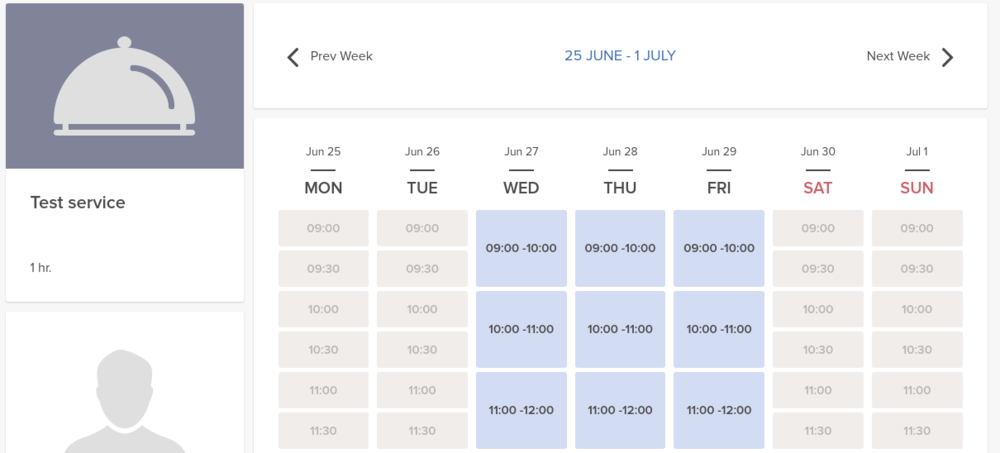The width and height of the screenshot is (1000, 453).
Task: Select the SAT Jun 30 column header
Action: (817, 187)
